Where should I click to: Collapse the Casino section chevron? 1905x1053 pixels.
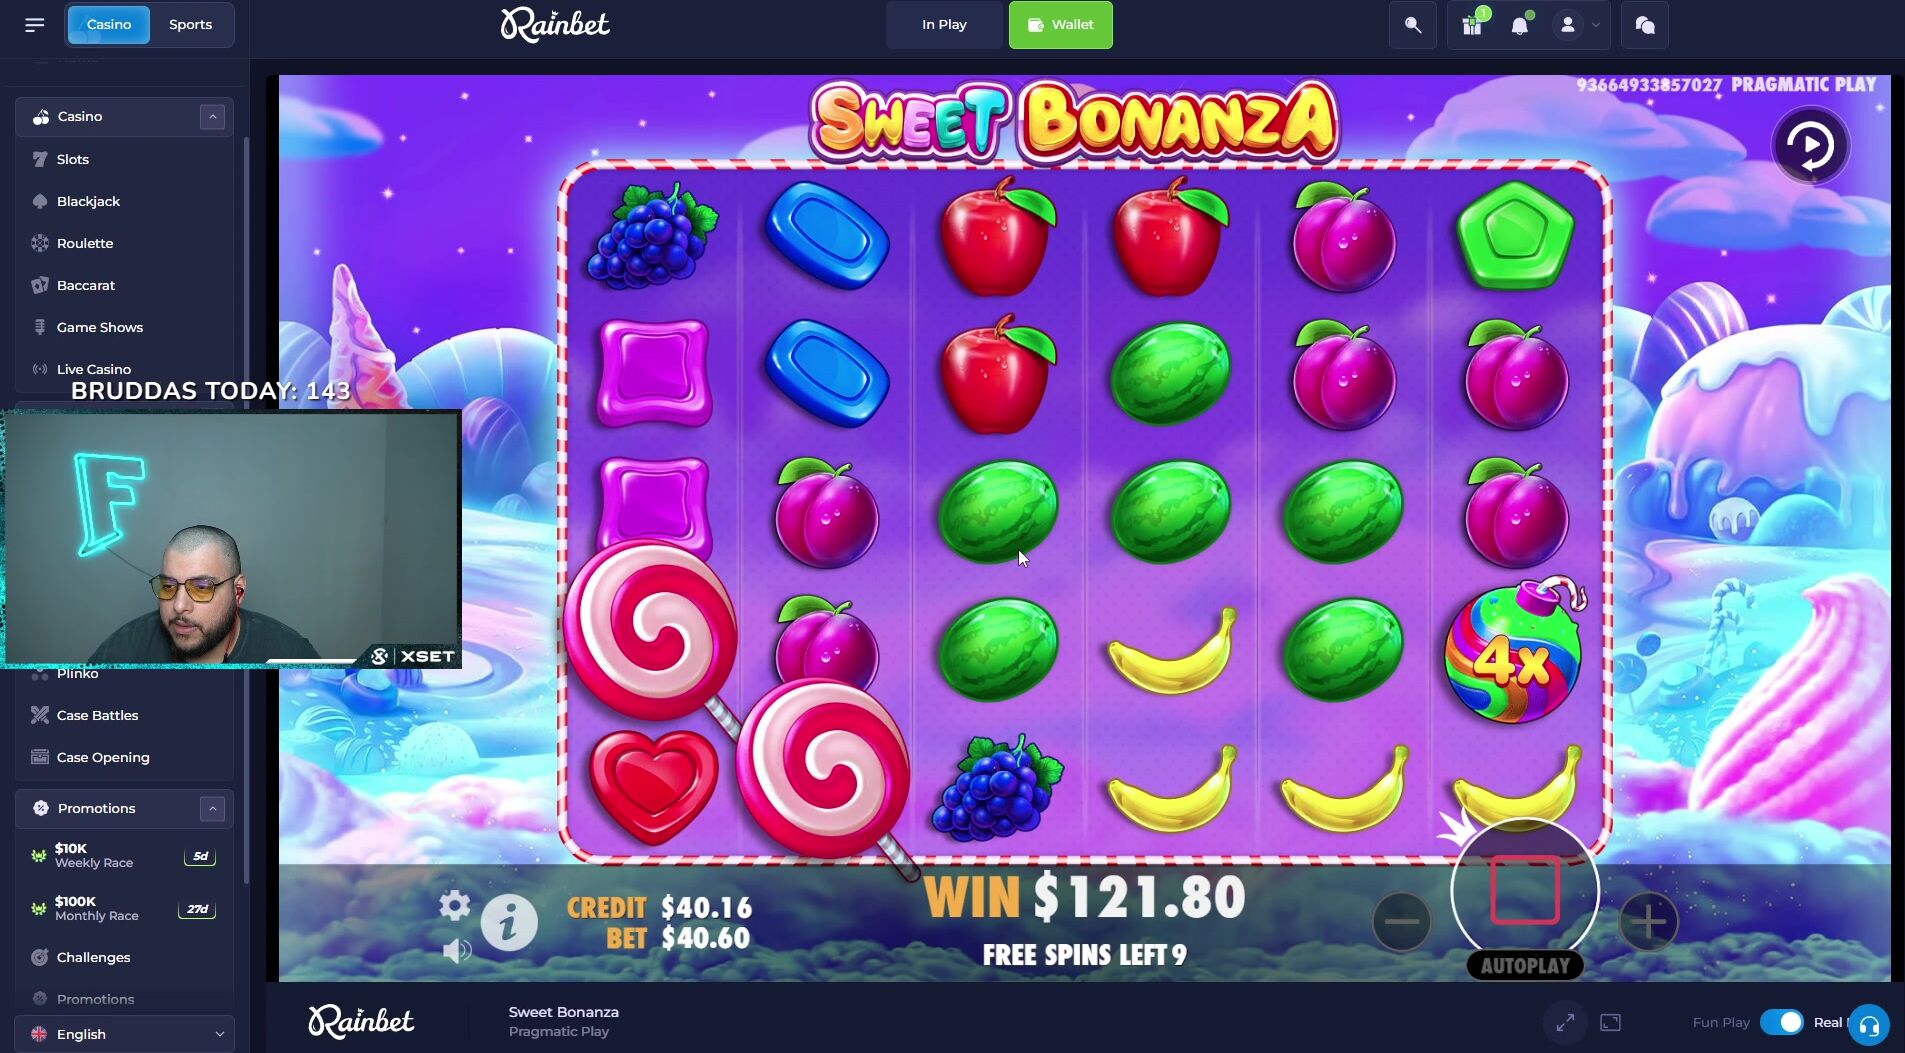(212, 117)
